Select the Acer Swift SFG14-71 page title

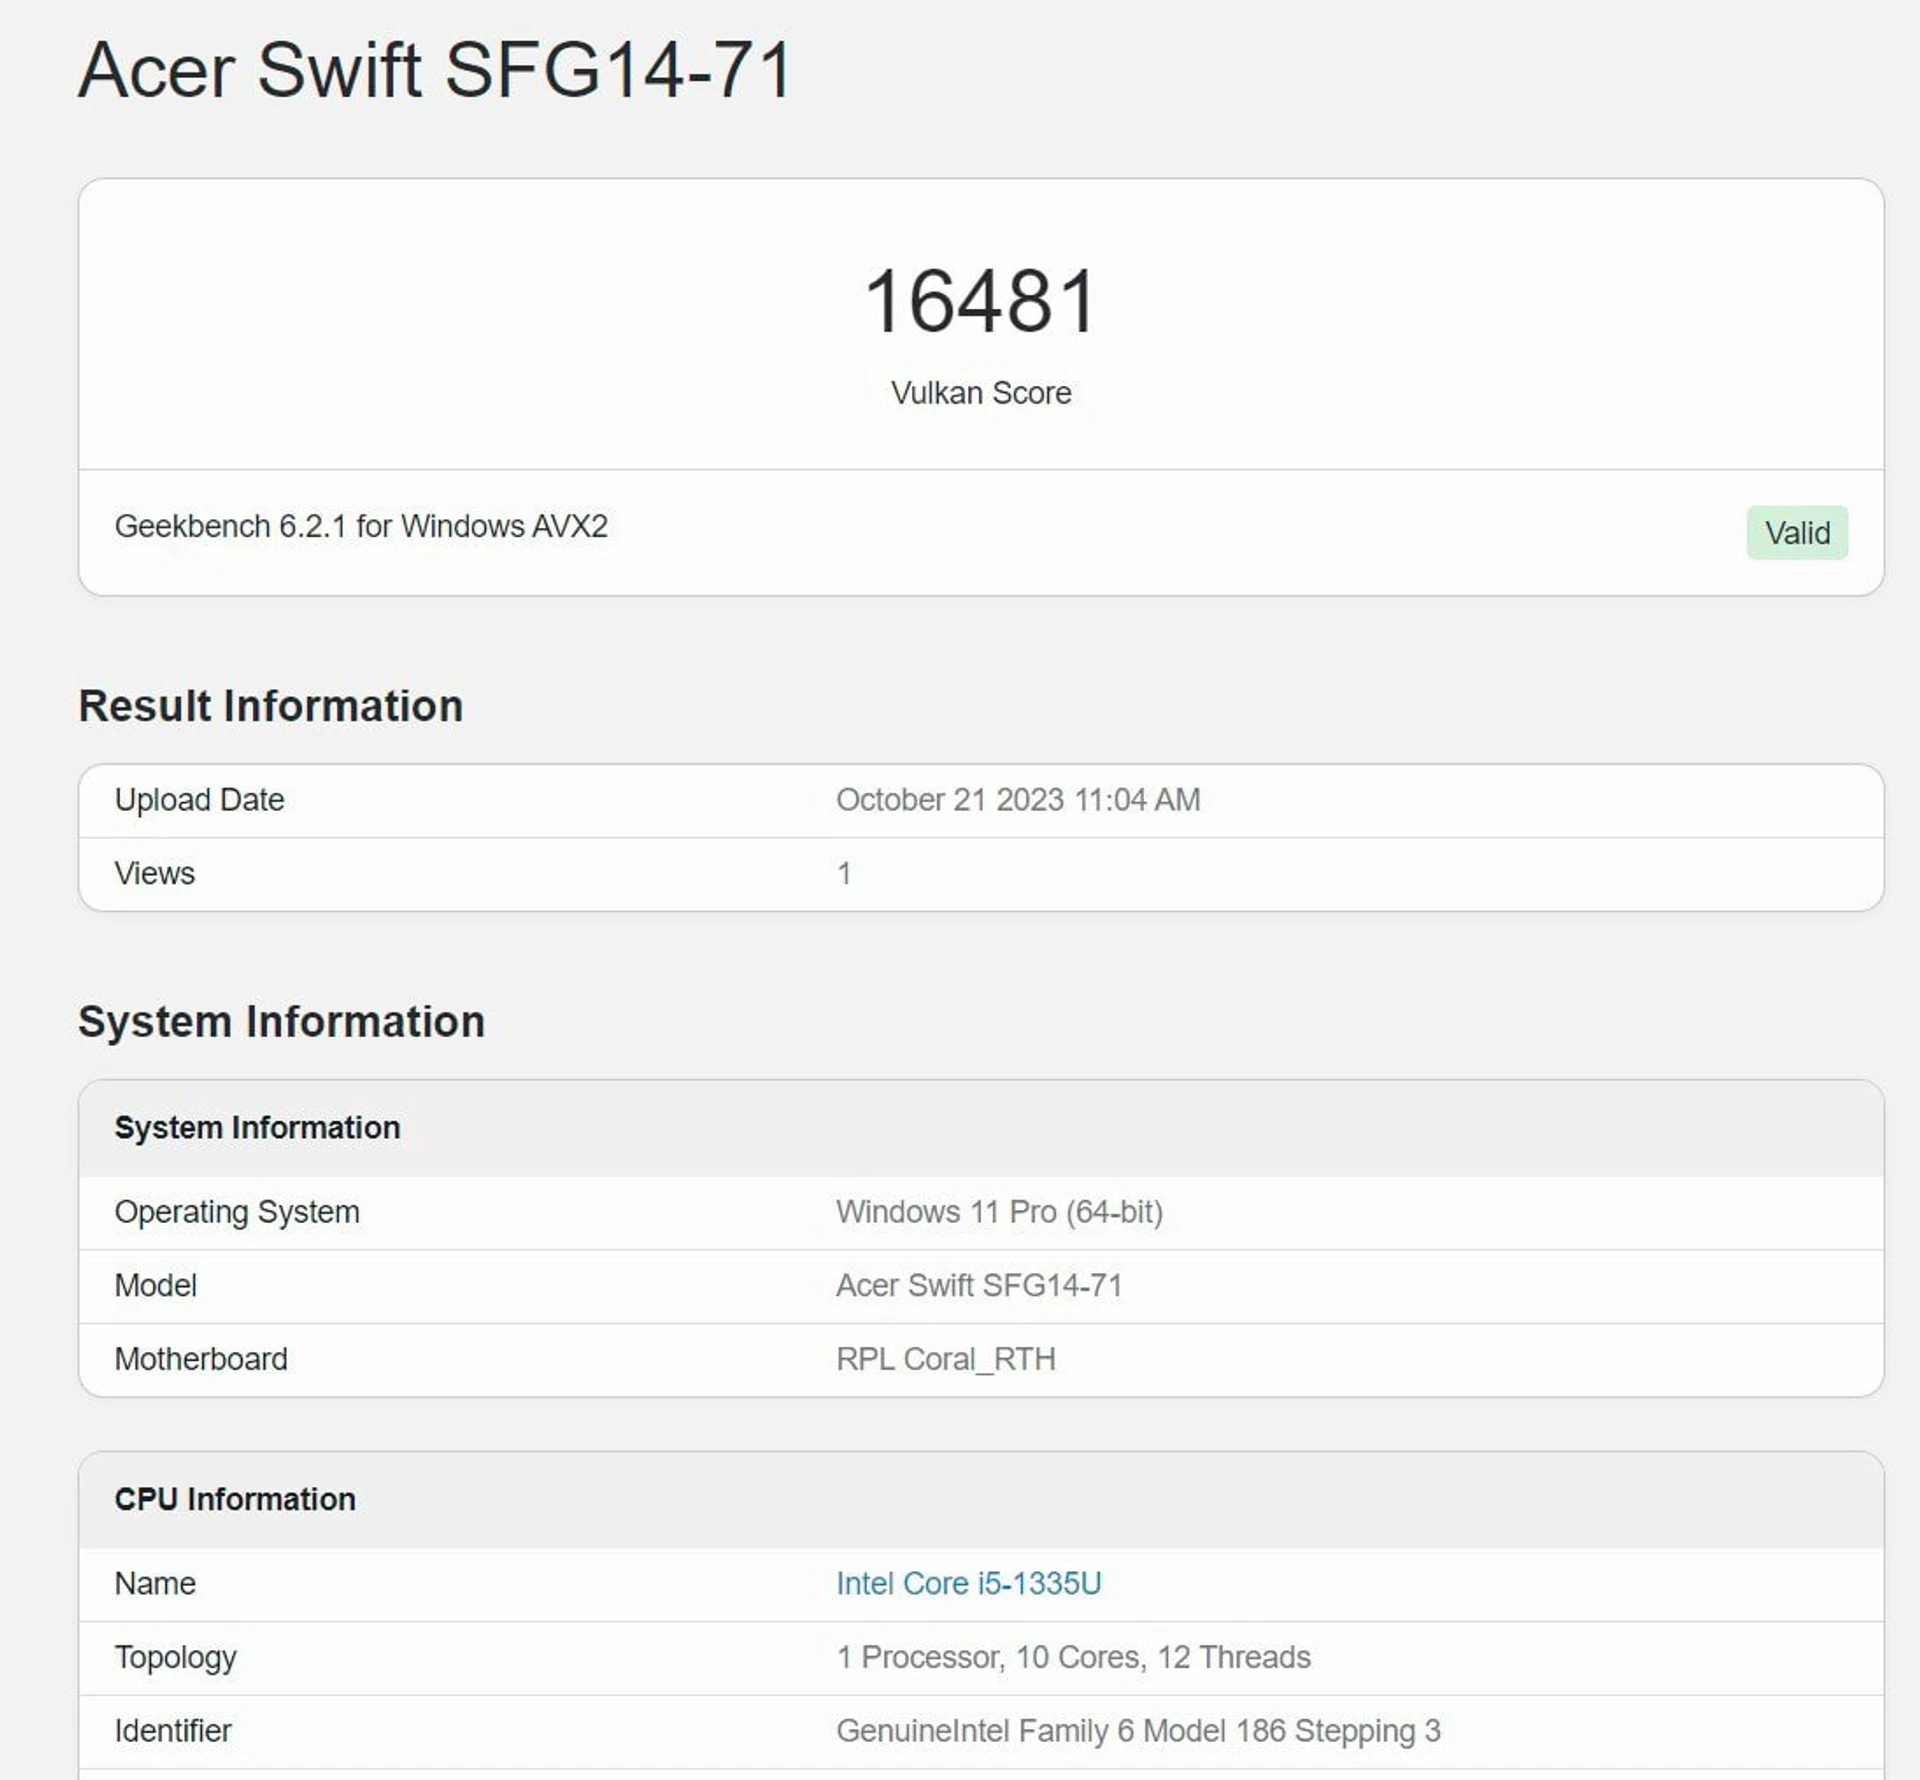pos(436,70)
